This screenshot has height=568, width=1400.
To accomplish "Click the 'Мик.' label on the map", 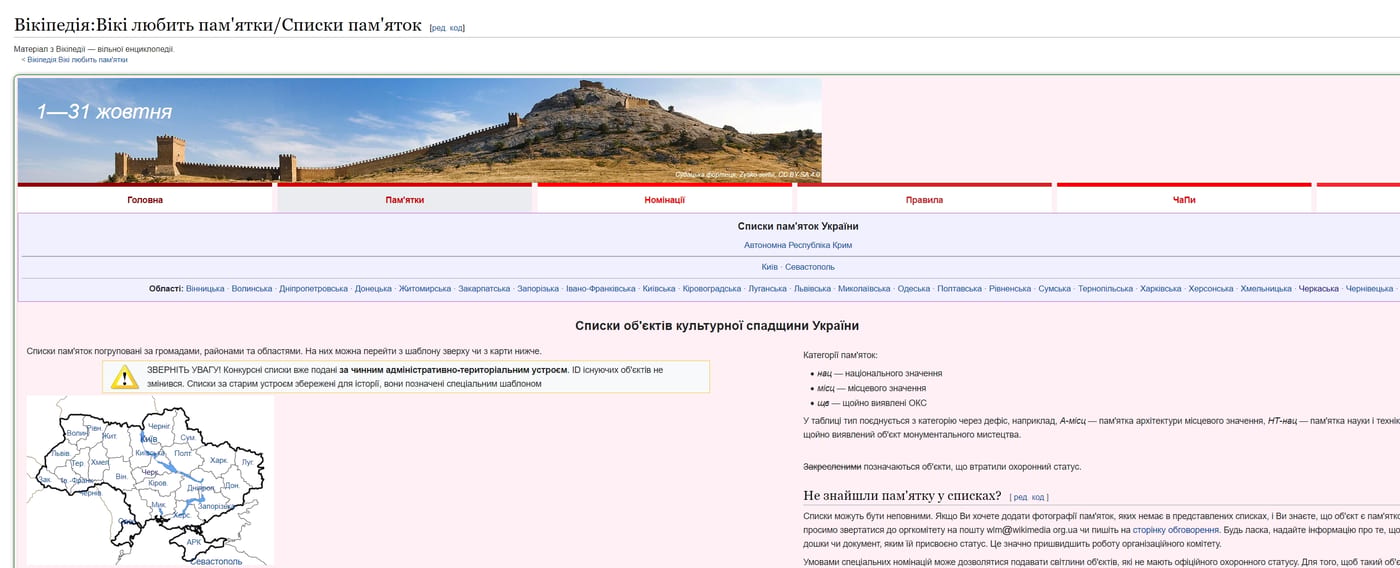I will point(157,505).
